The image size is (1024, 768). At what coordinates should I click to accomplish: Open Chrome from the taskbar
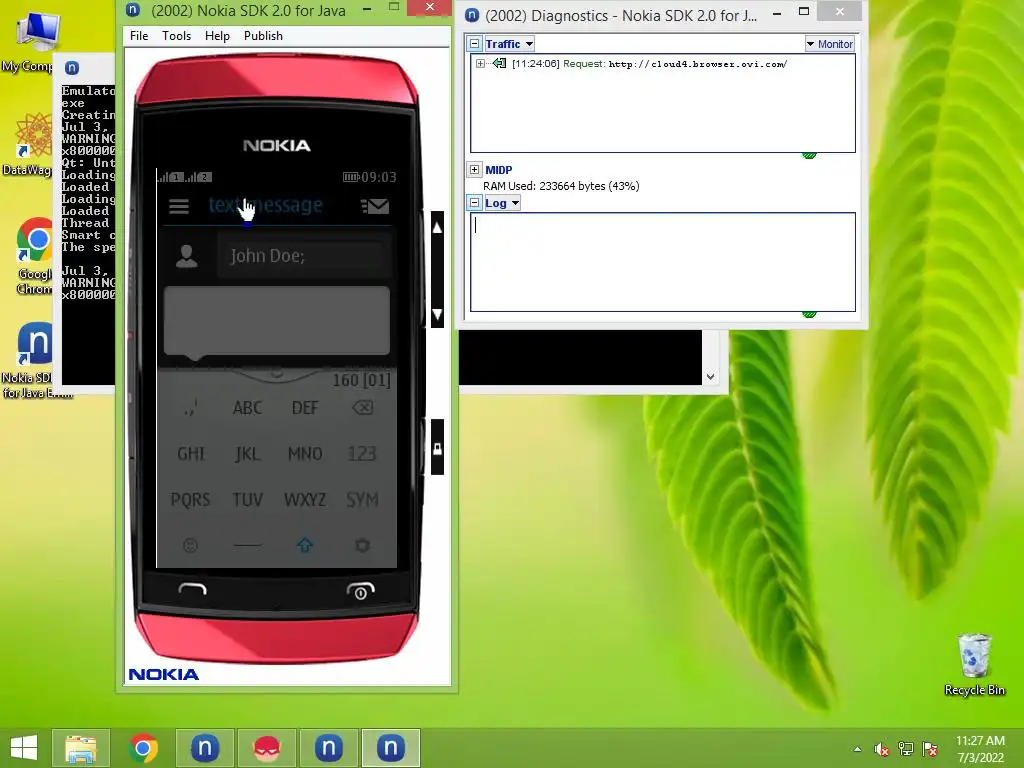pyautogui.click(x=143, y=748)
